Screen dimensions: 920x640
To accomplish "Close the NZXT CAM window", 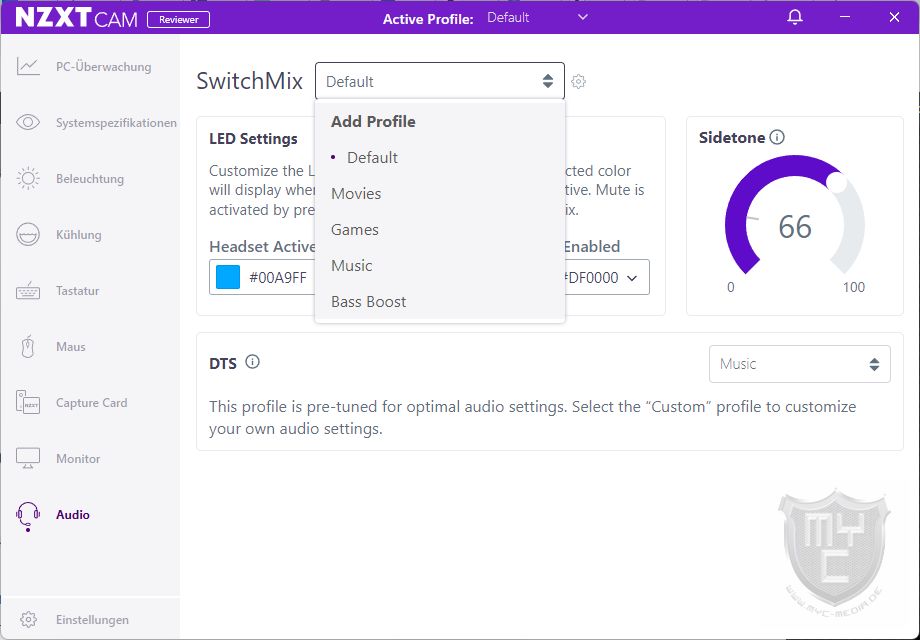I will click(894, 18).
